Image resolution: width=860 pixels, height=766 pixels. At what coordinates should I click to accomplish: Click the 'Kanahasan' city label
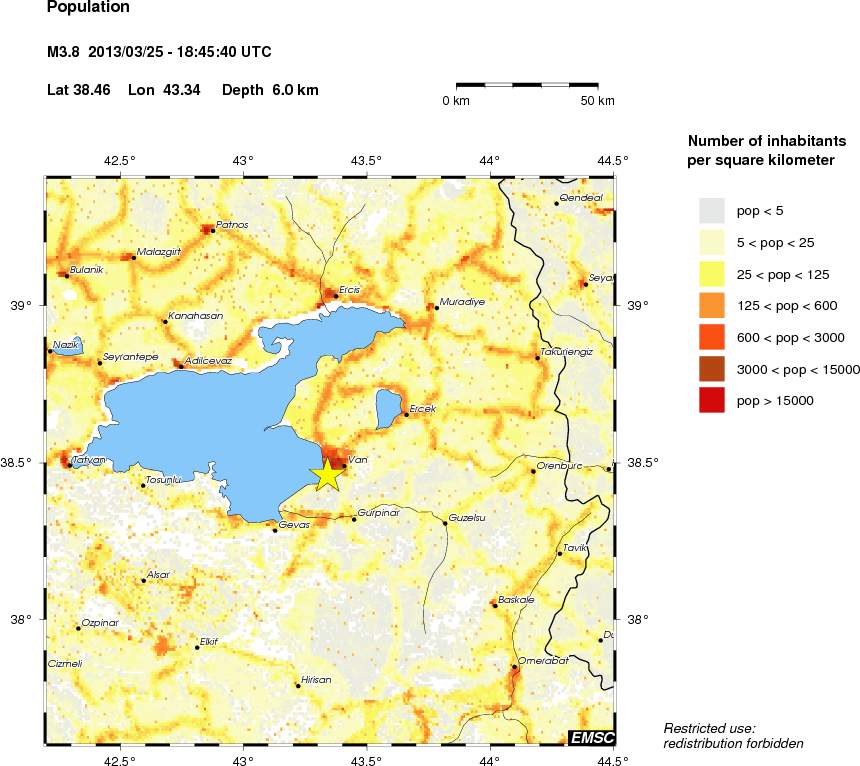click(x=196, y=315)
